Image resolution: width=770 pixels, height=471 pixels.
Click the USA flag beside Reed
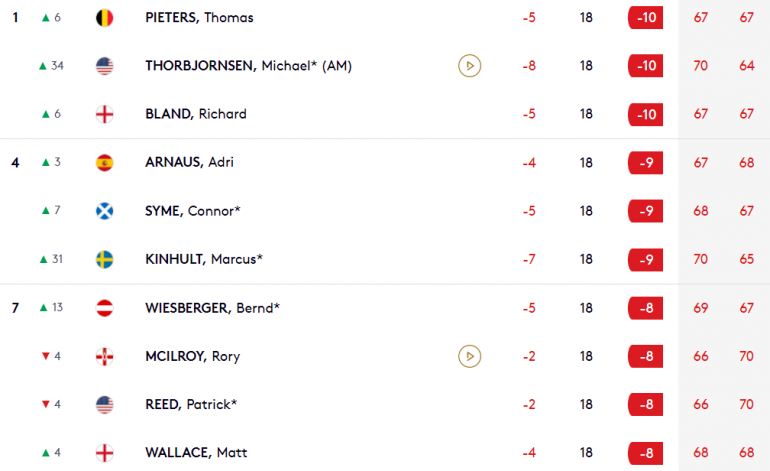(105, 404)
